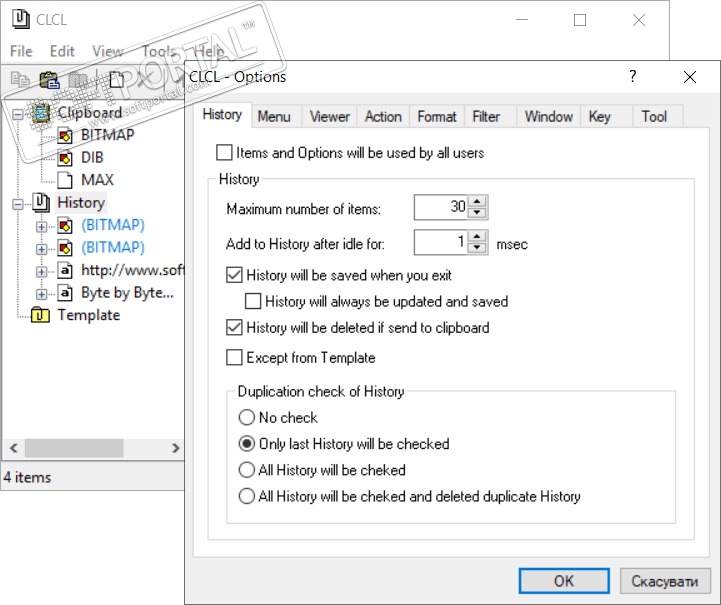Switch to the Menu tab
This screenshot has width=721, height=605.
pyautogui.click(x=274, y=116)
